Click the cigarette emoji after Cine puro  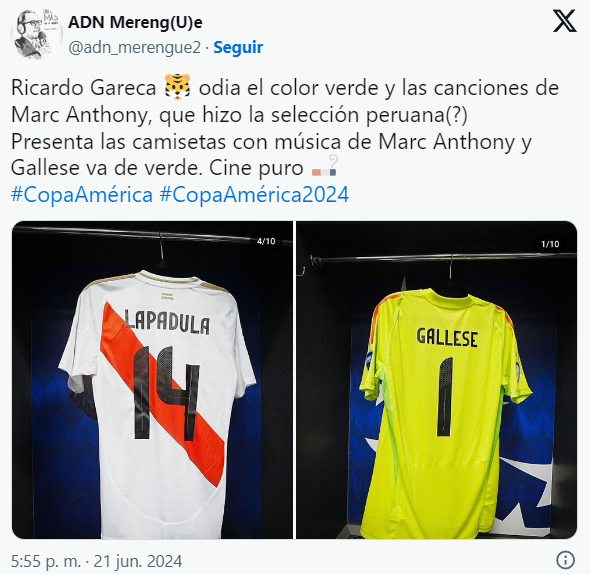tap(324, 167)
